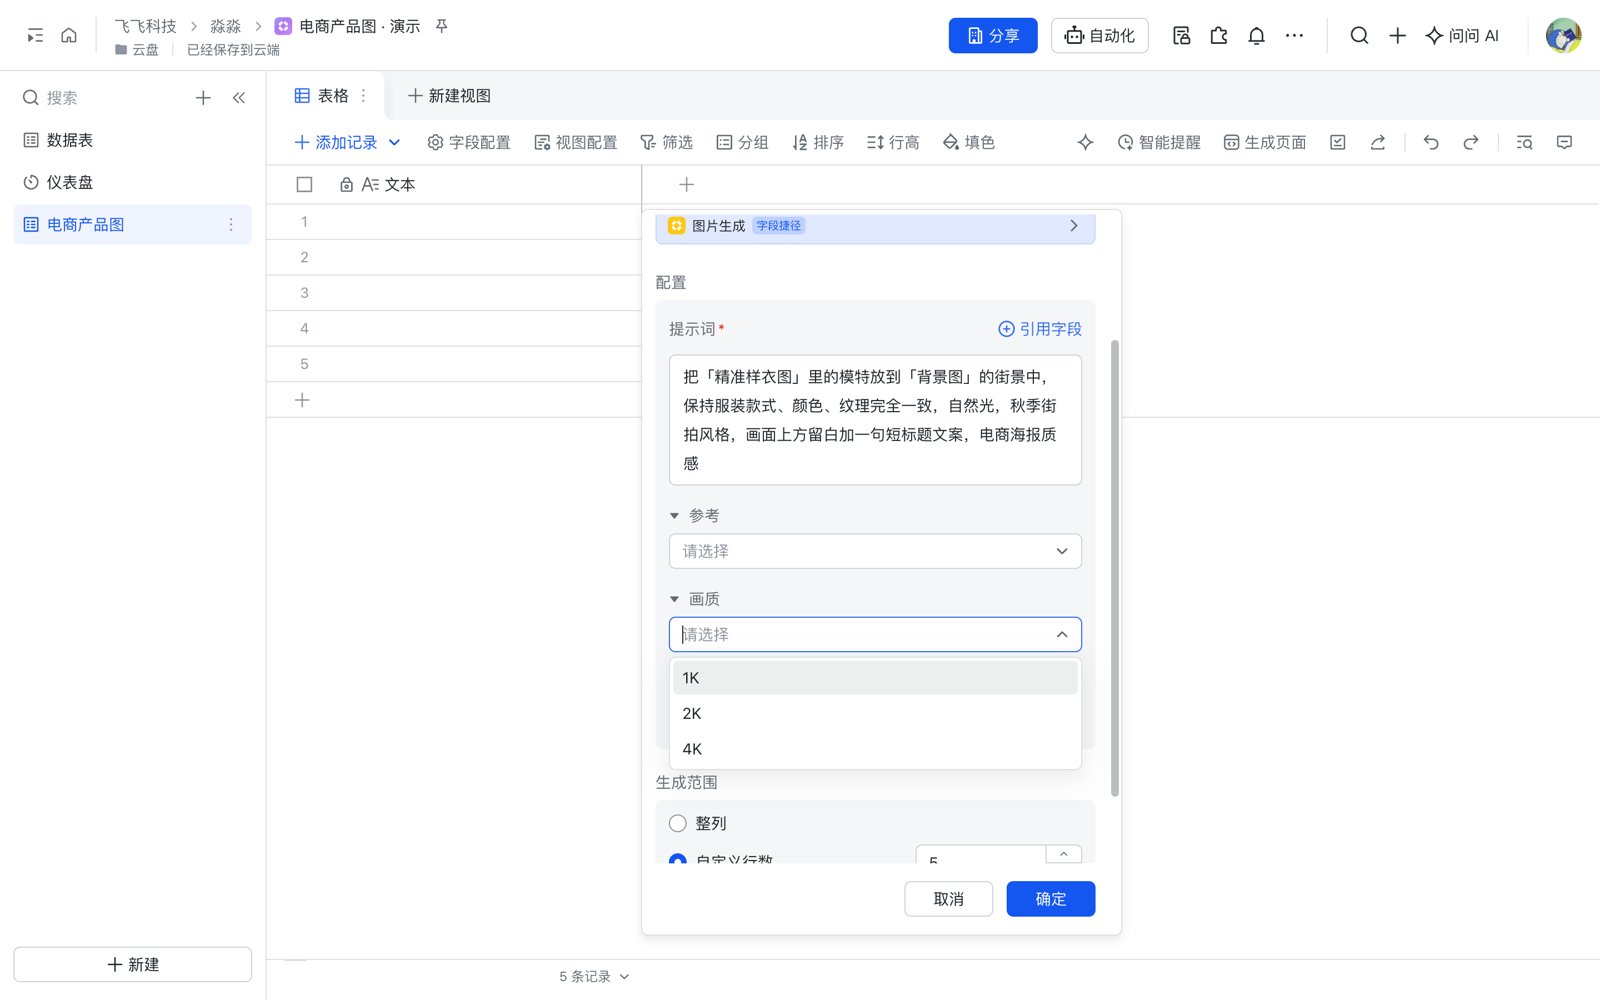
Task: Click 添加记录 to add record
Action: [336, 143]
